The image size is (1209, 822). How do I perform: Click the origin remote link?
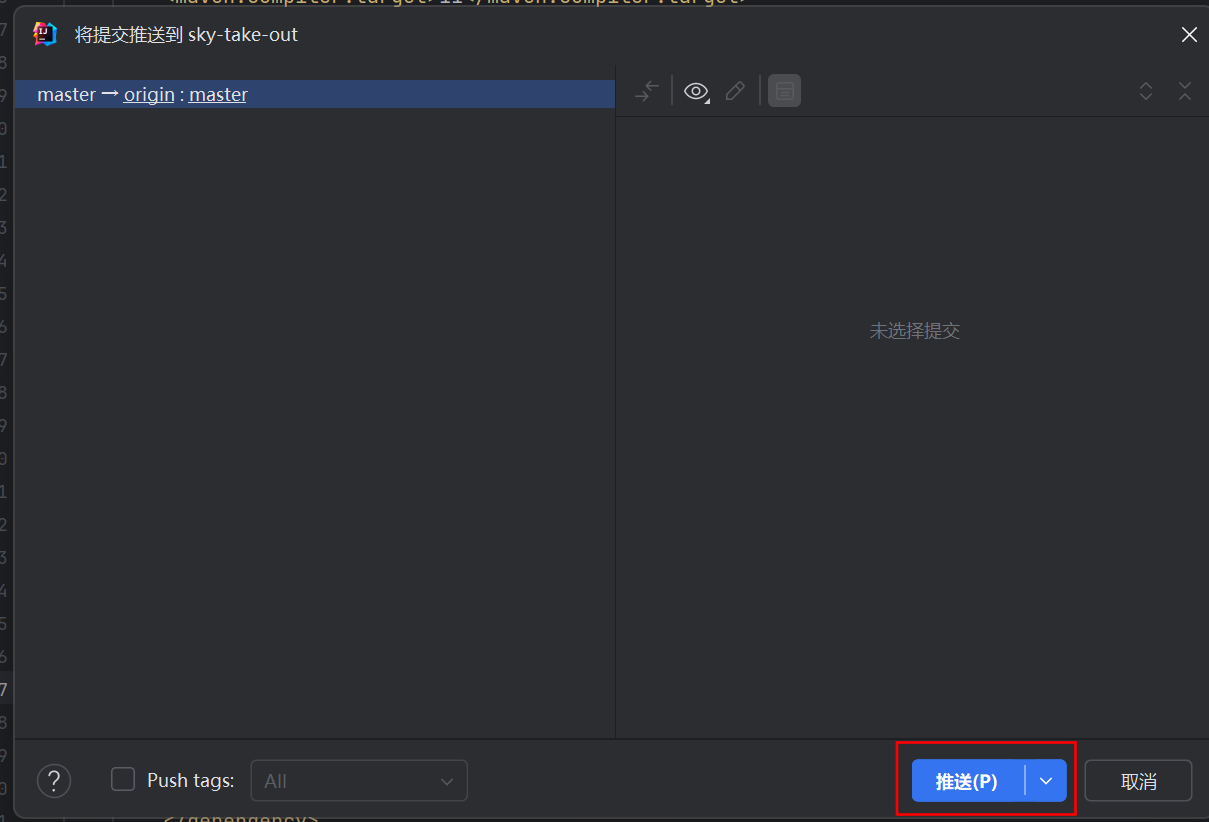(149, 95)
